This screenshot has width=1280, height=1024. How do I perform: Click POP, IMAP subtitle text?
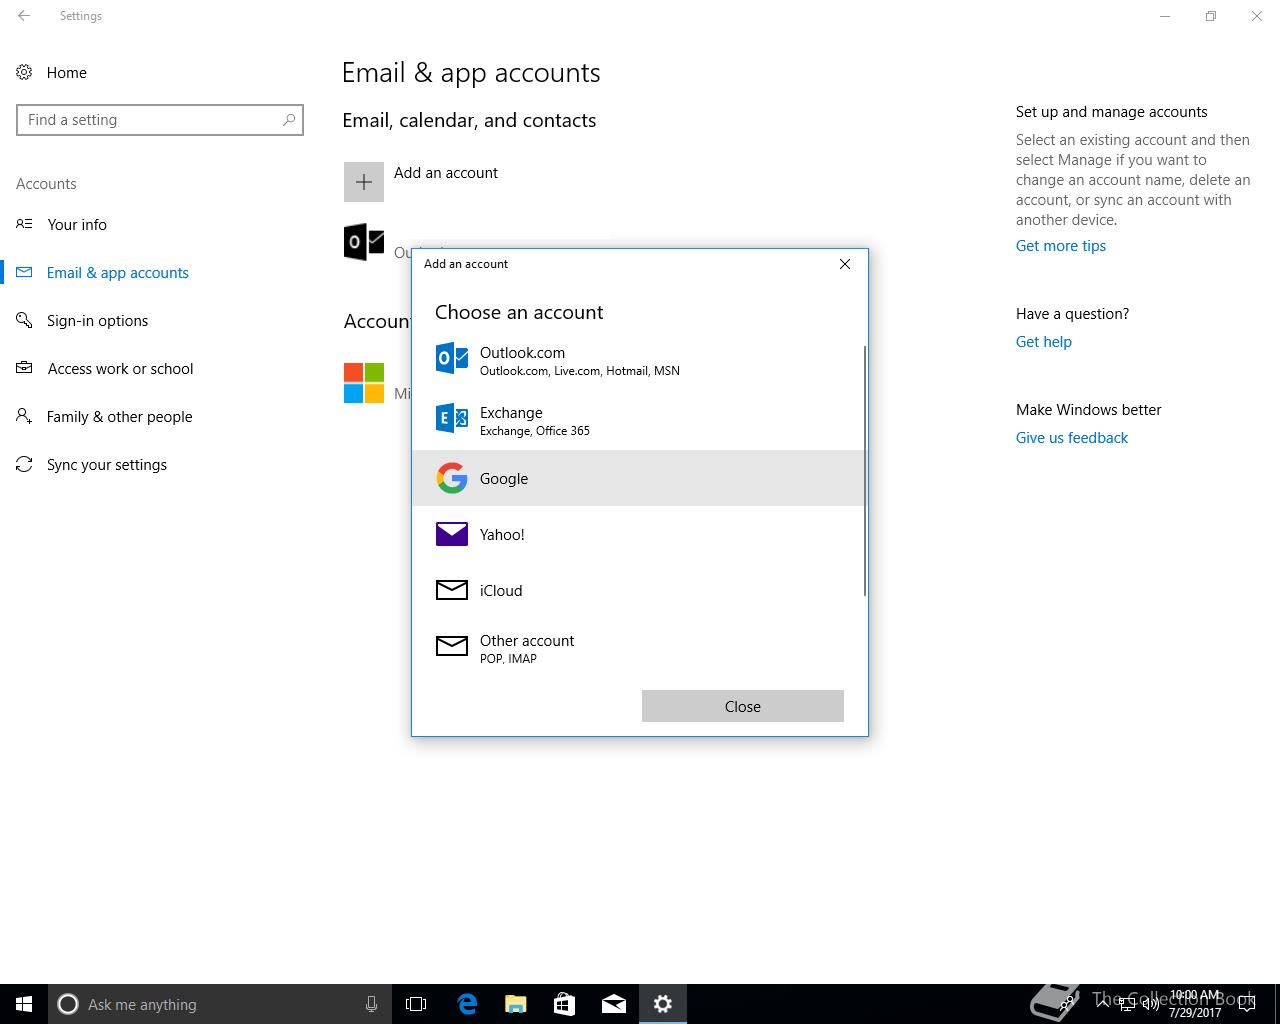508,659
